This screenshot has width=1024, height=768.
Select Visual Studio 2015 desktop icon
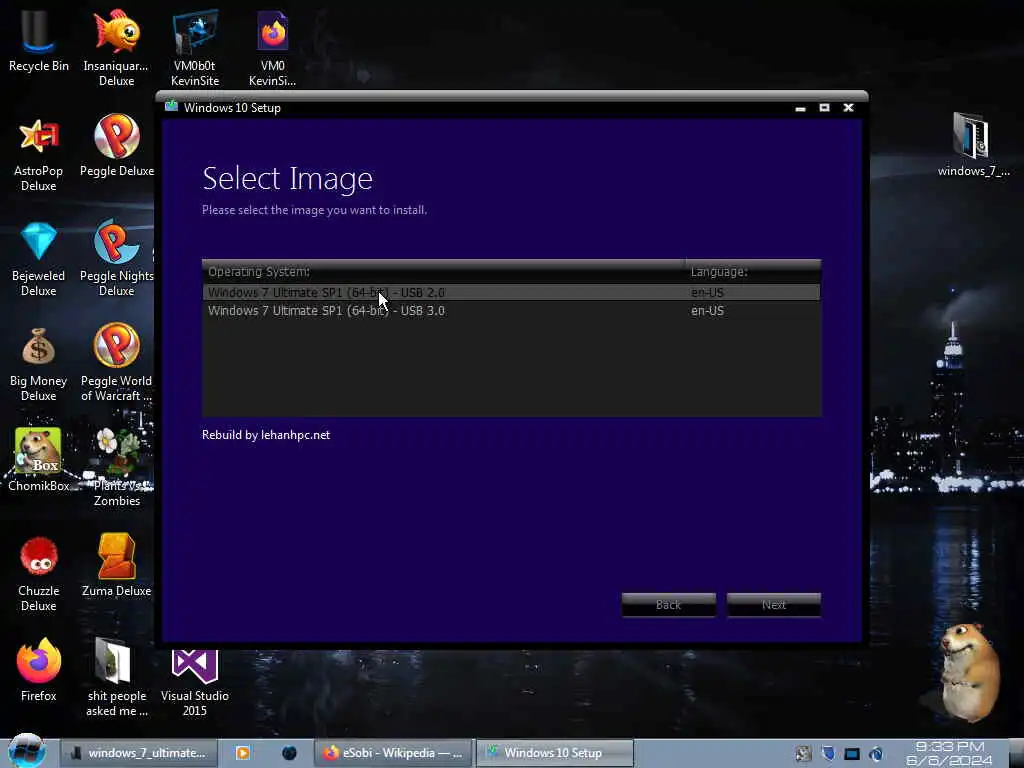195,683
